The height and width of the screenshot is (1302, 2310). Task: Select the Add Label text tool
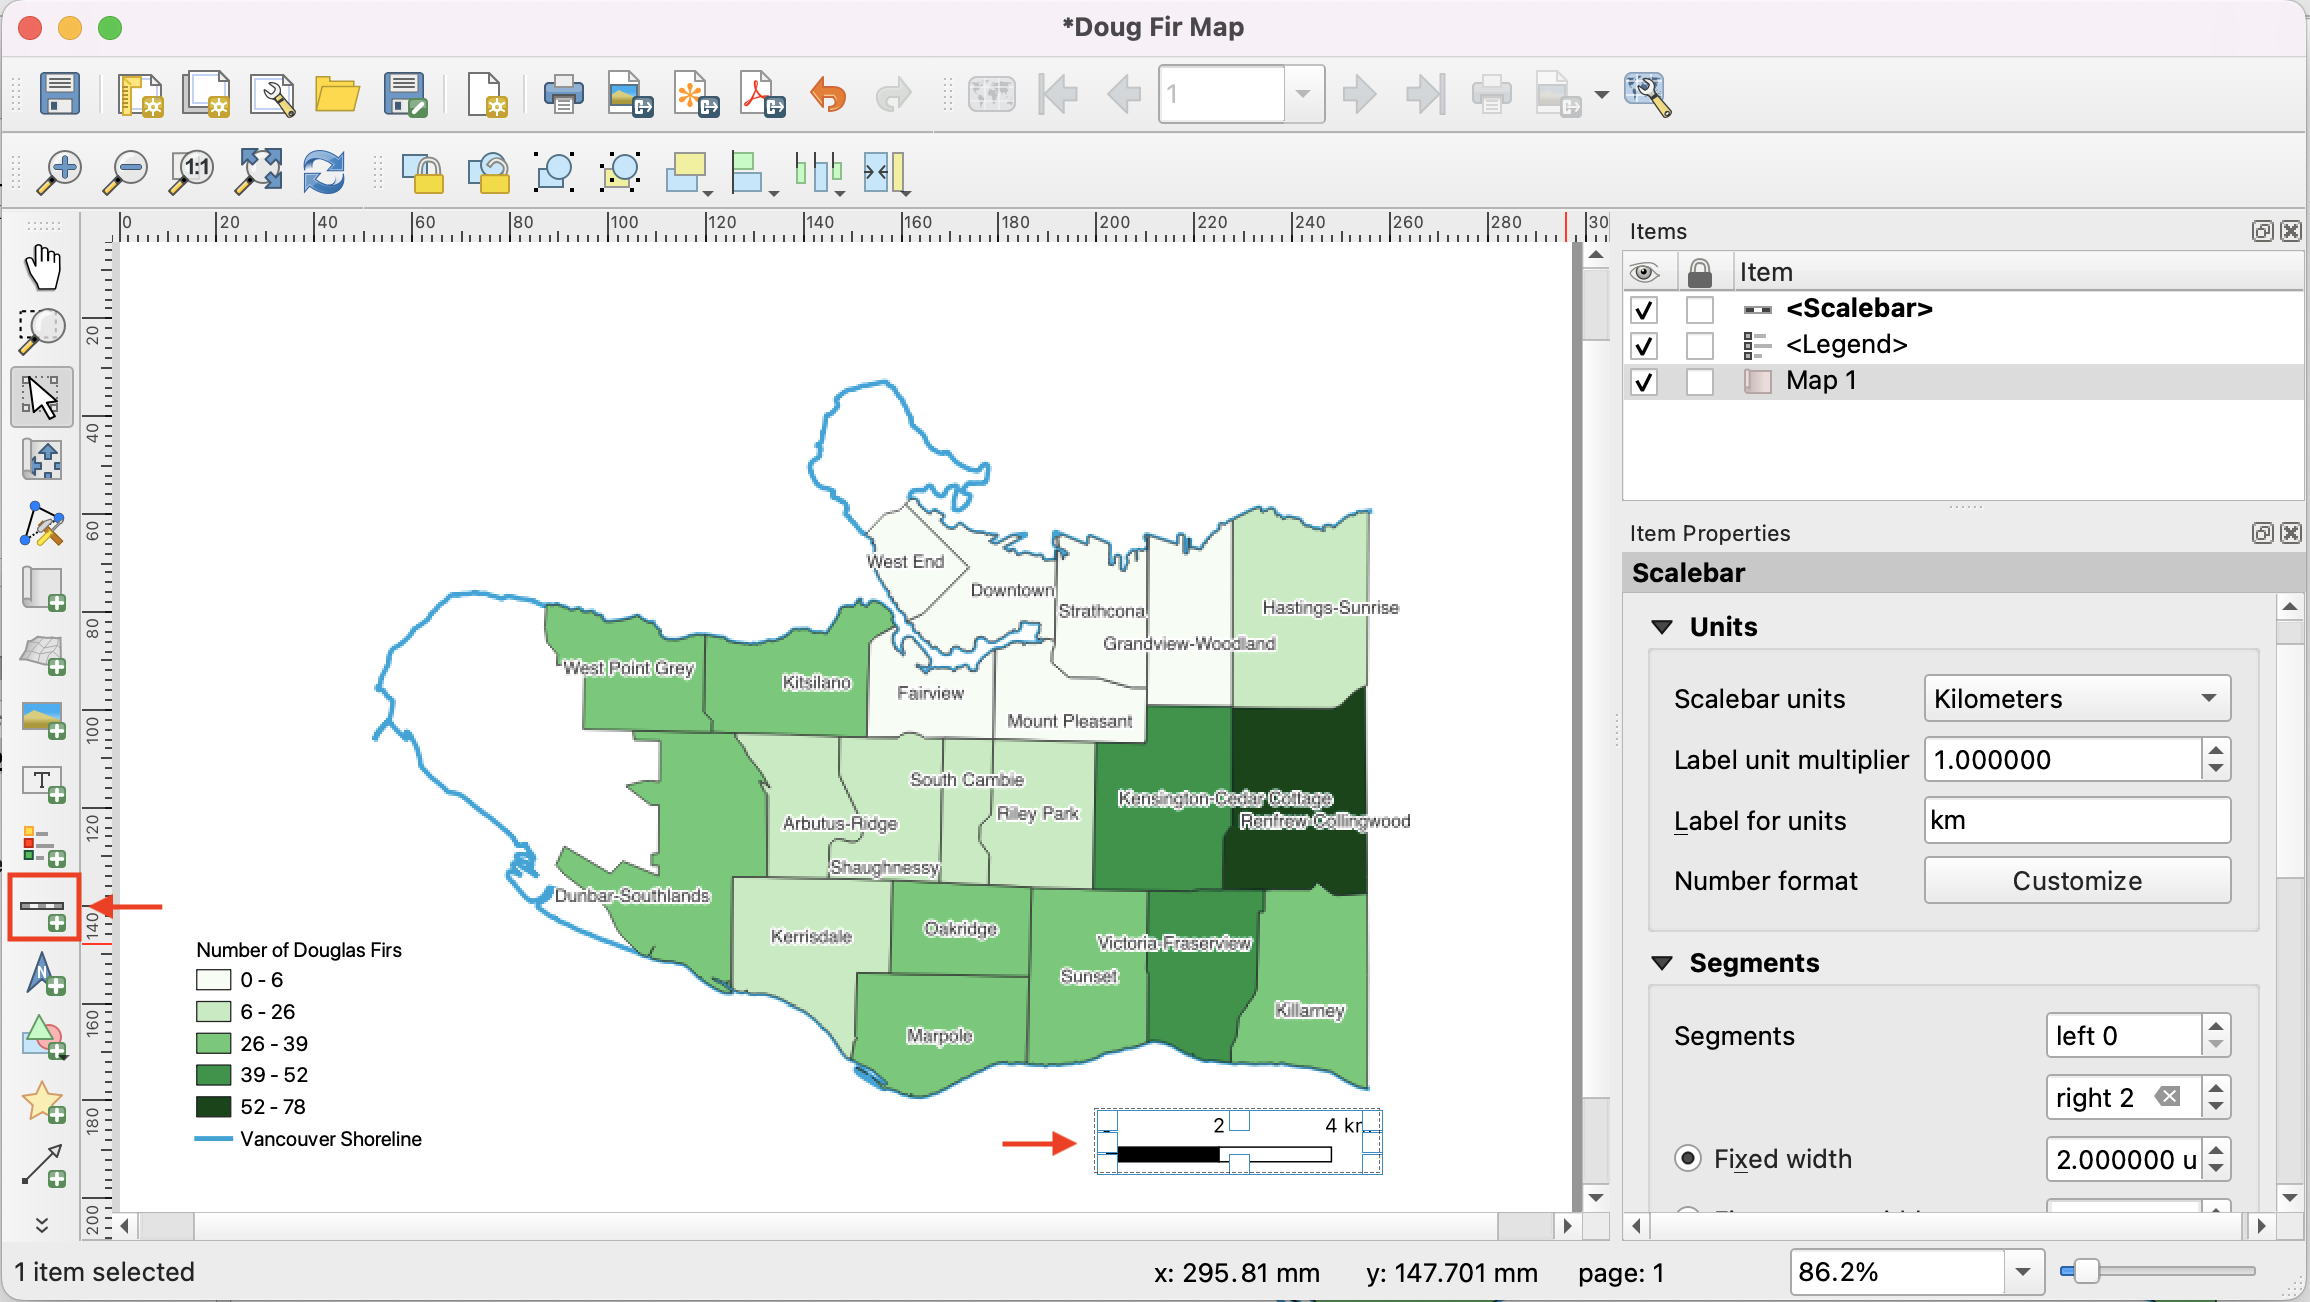tap(43, 783)
